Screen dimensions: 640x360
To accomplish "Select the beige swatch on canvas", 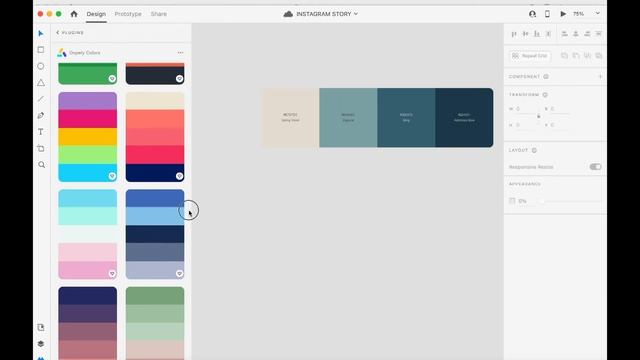I will click(x=290, y=118).
